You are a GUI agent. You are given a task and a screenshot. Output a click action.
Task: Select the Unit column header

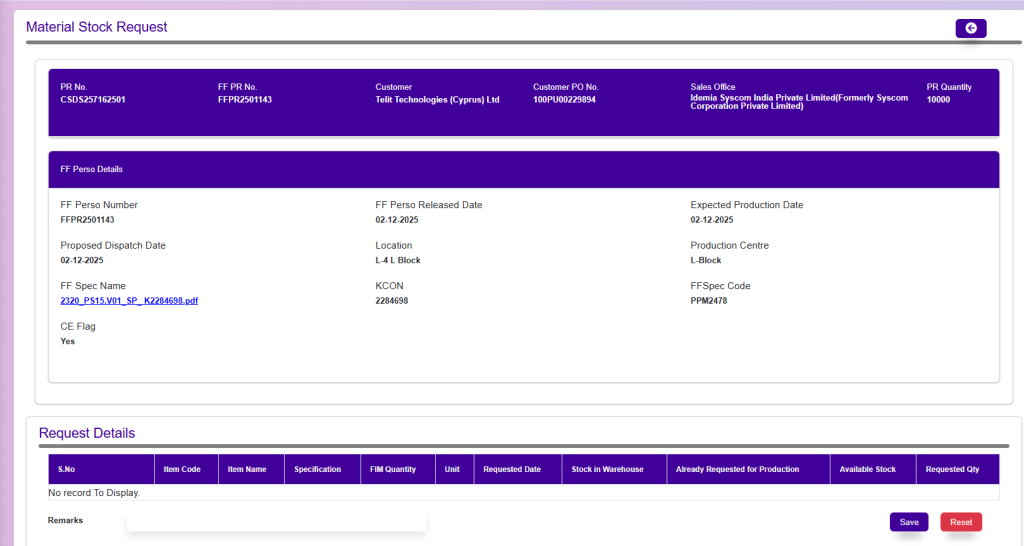(x=452, y=469)
